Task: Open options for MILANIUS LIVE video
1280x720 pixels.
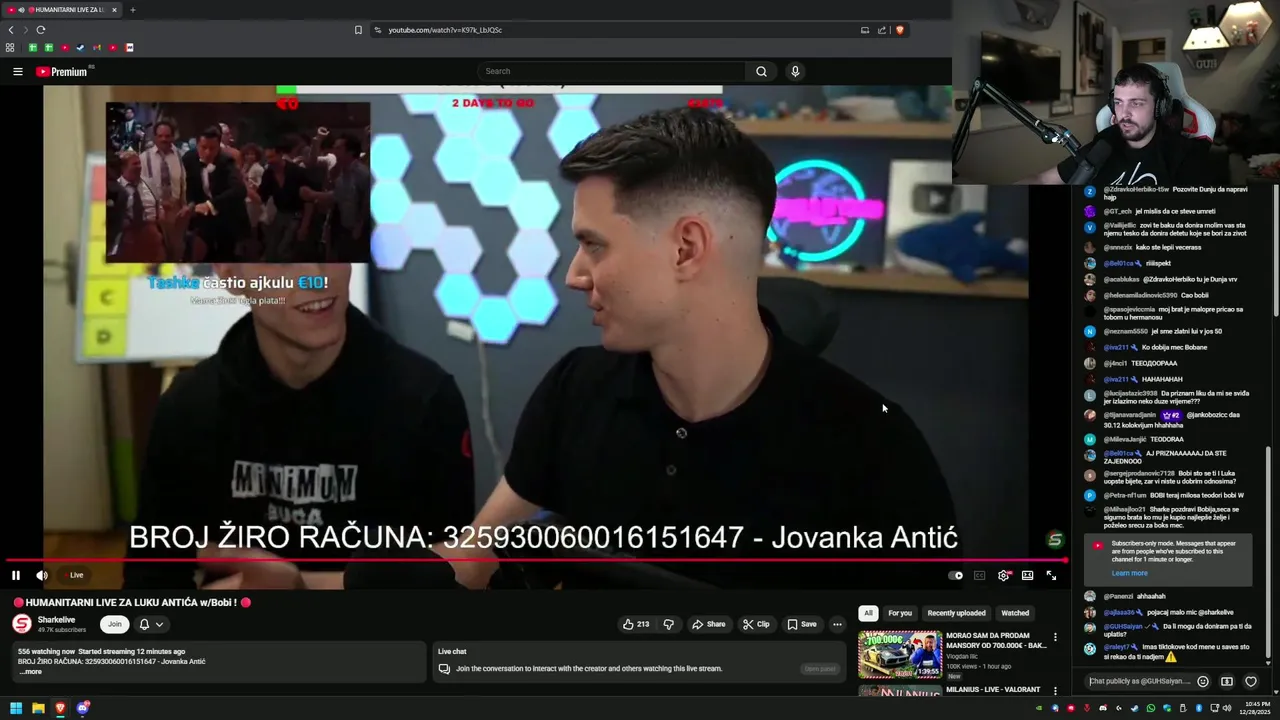Action: coord(1055,690)
